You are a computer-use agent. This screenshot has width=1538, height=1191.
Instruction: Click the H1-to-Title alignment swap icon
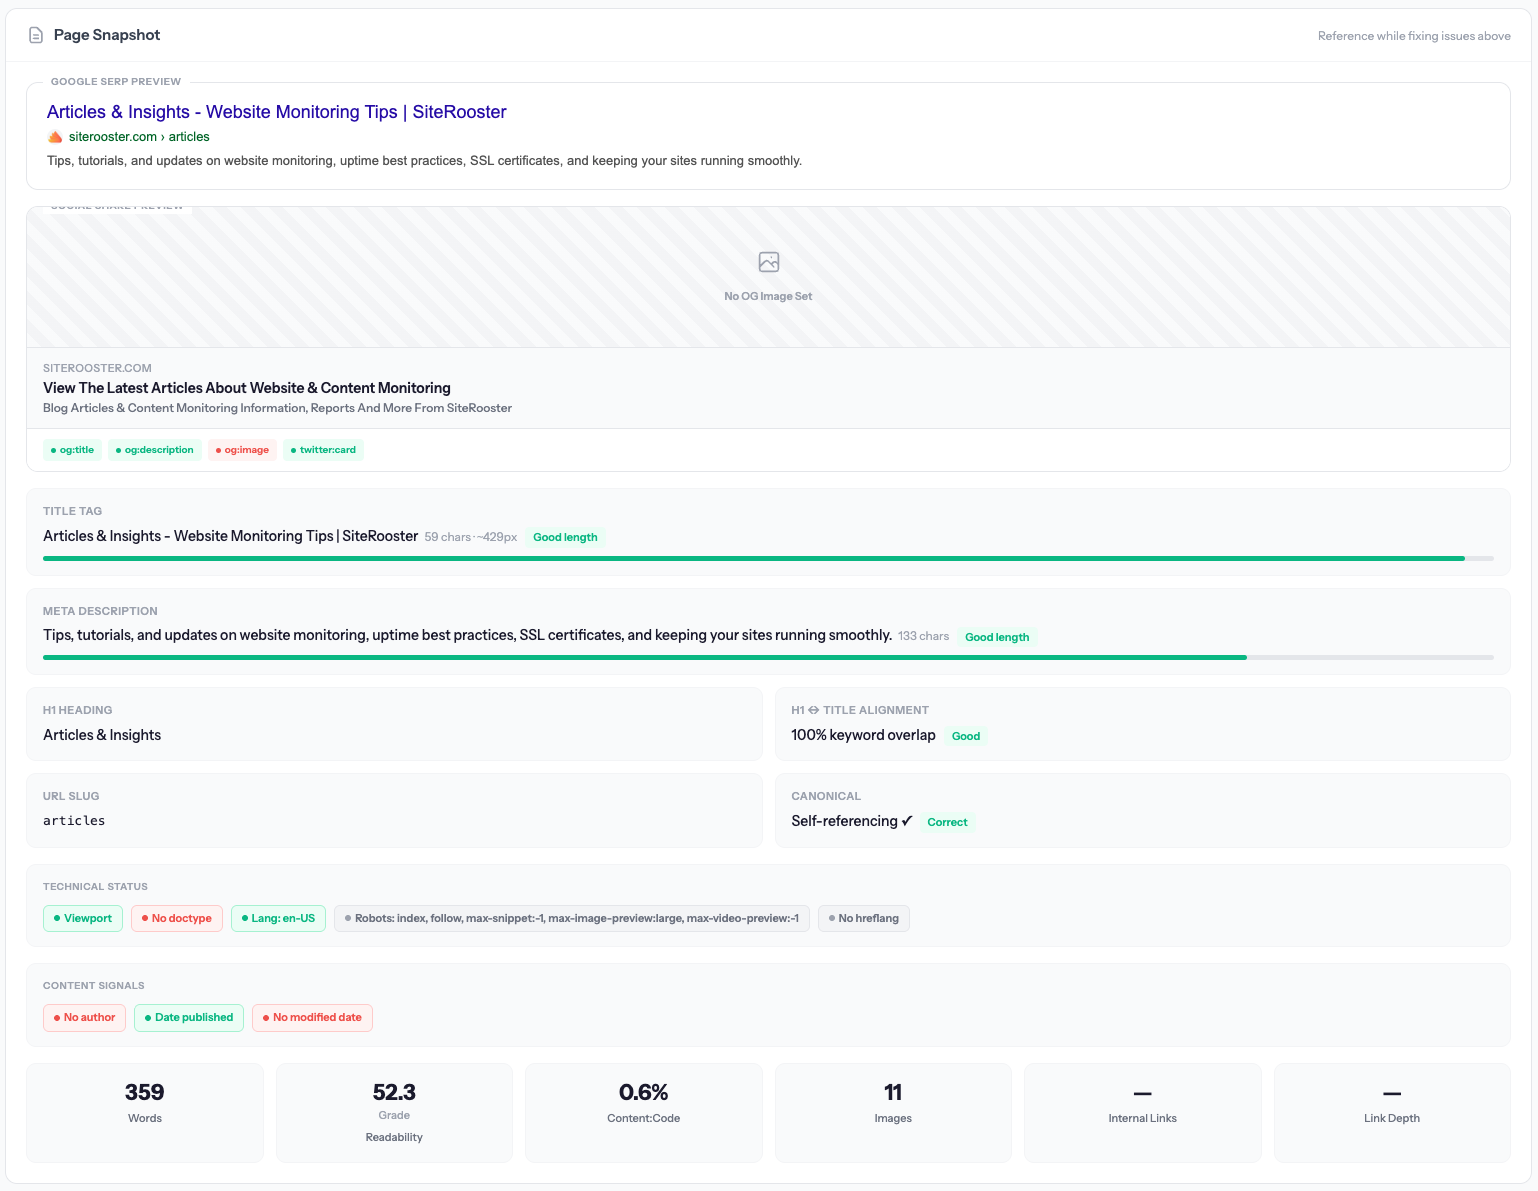tap(814, 709)
